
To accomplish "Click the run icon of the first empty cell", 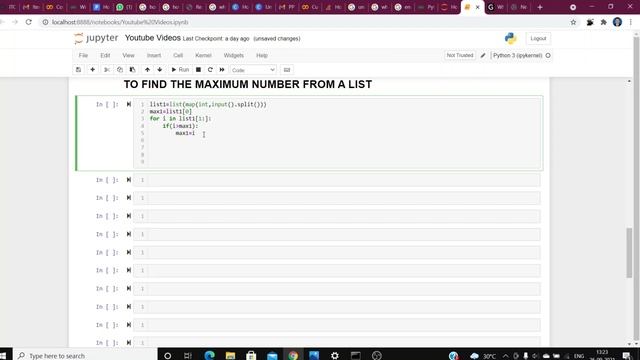I will (129, 180).
